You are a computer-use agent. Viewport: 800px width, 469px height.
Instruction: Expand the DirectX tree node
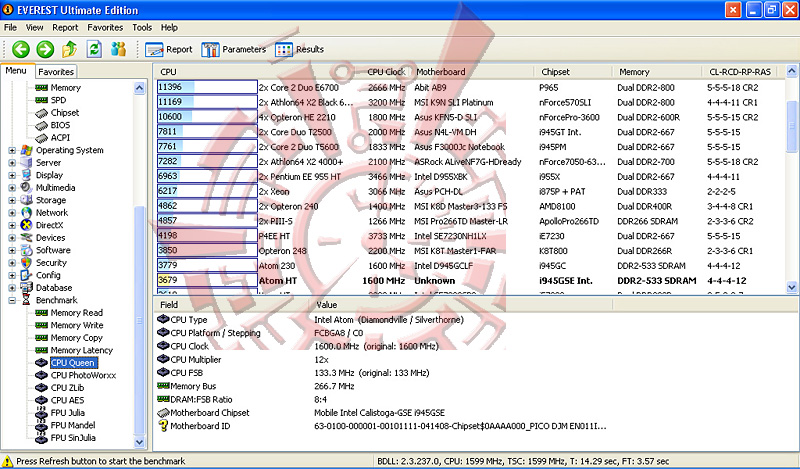(12, 226)
